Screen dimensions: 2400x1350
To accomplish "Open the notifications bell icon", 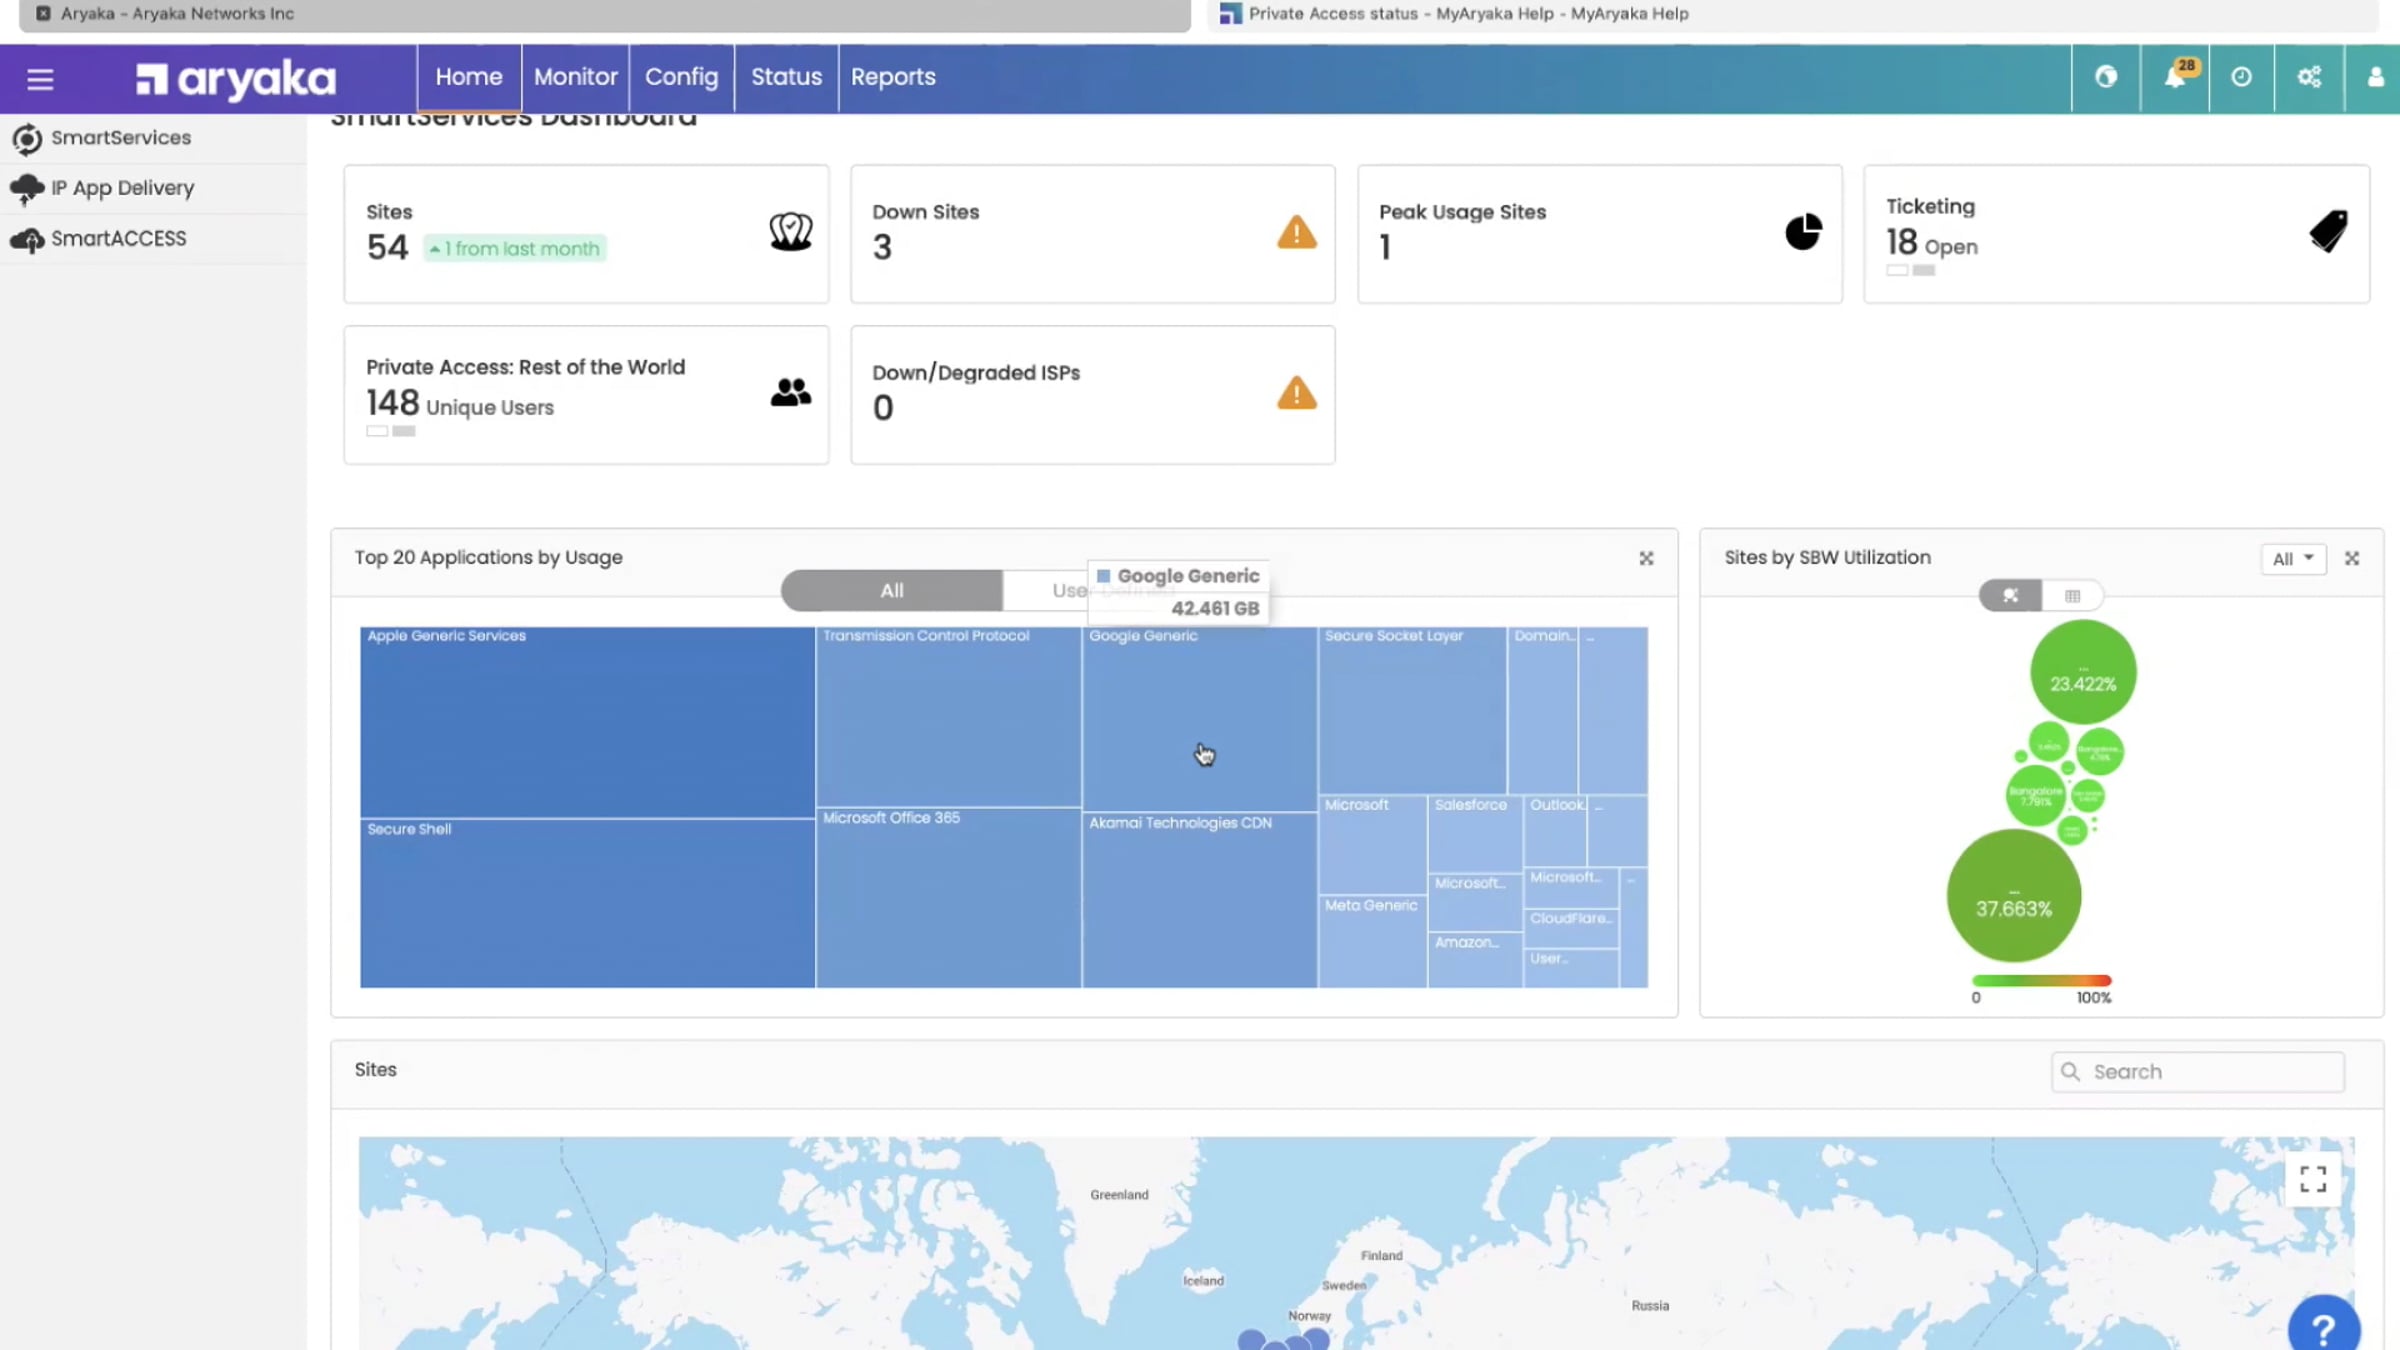I will pyautogui.click(x=2174, y=77).
